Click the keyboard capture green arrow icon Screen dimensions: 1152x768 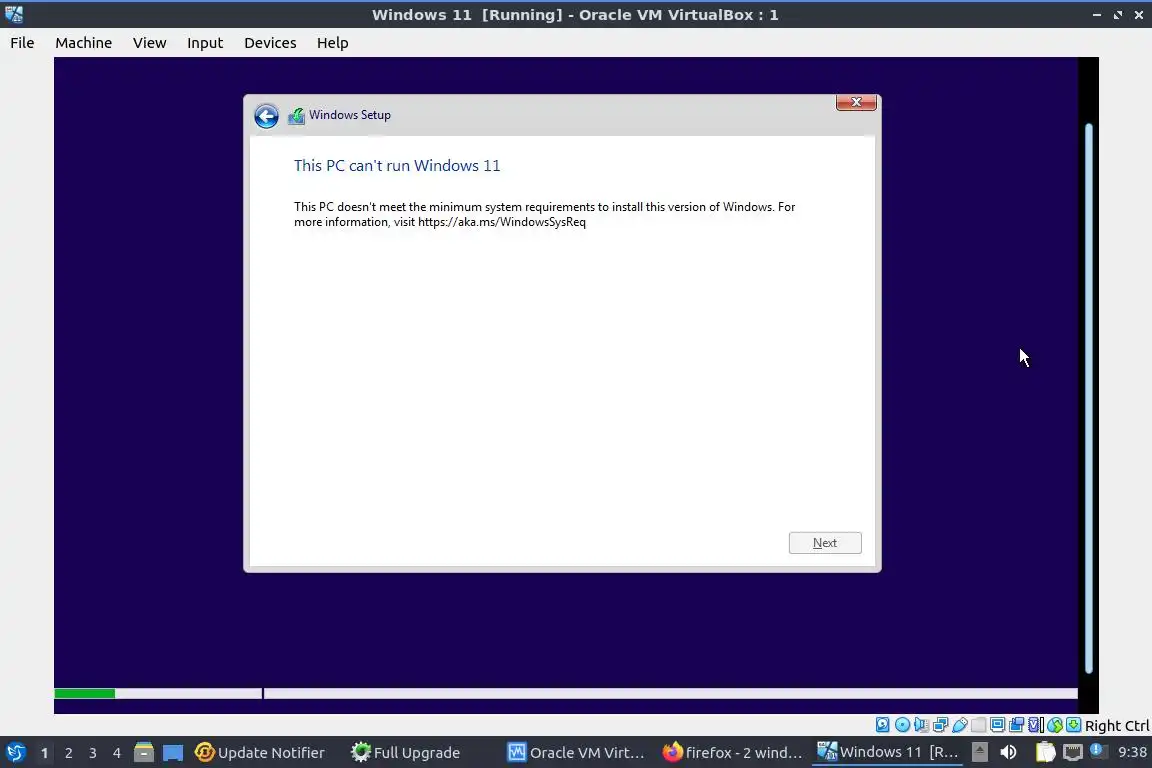coord(1073,725)
